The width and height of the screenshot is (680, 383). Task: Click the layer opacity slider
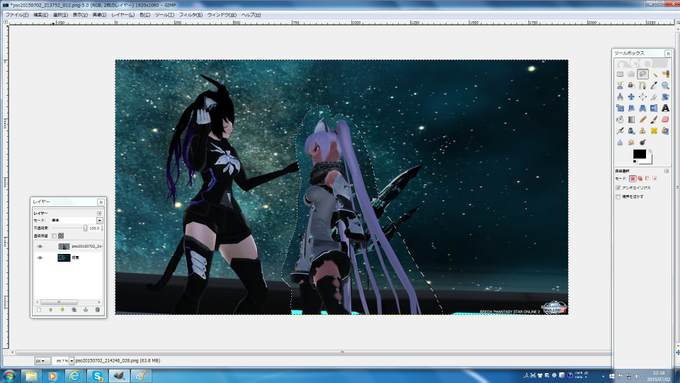pos(69,228)
